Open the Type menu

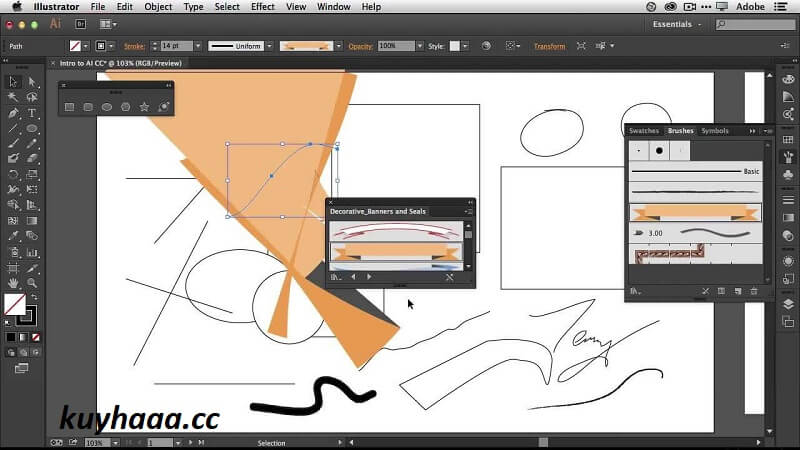point(193,7)
